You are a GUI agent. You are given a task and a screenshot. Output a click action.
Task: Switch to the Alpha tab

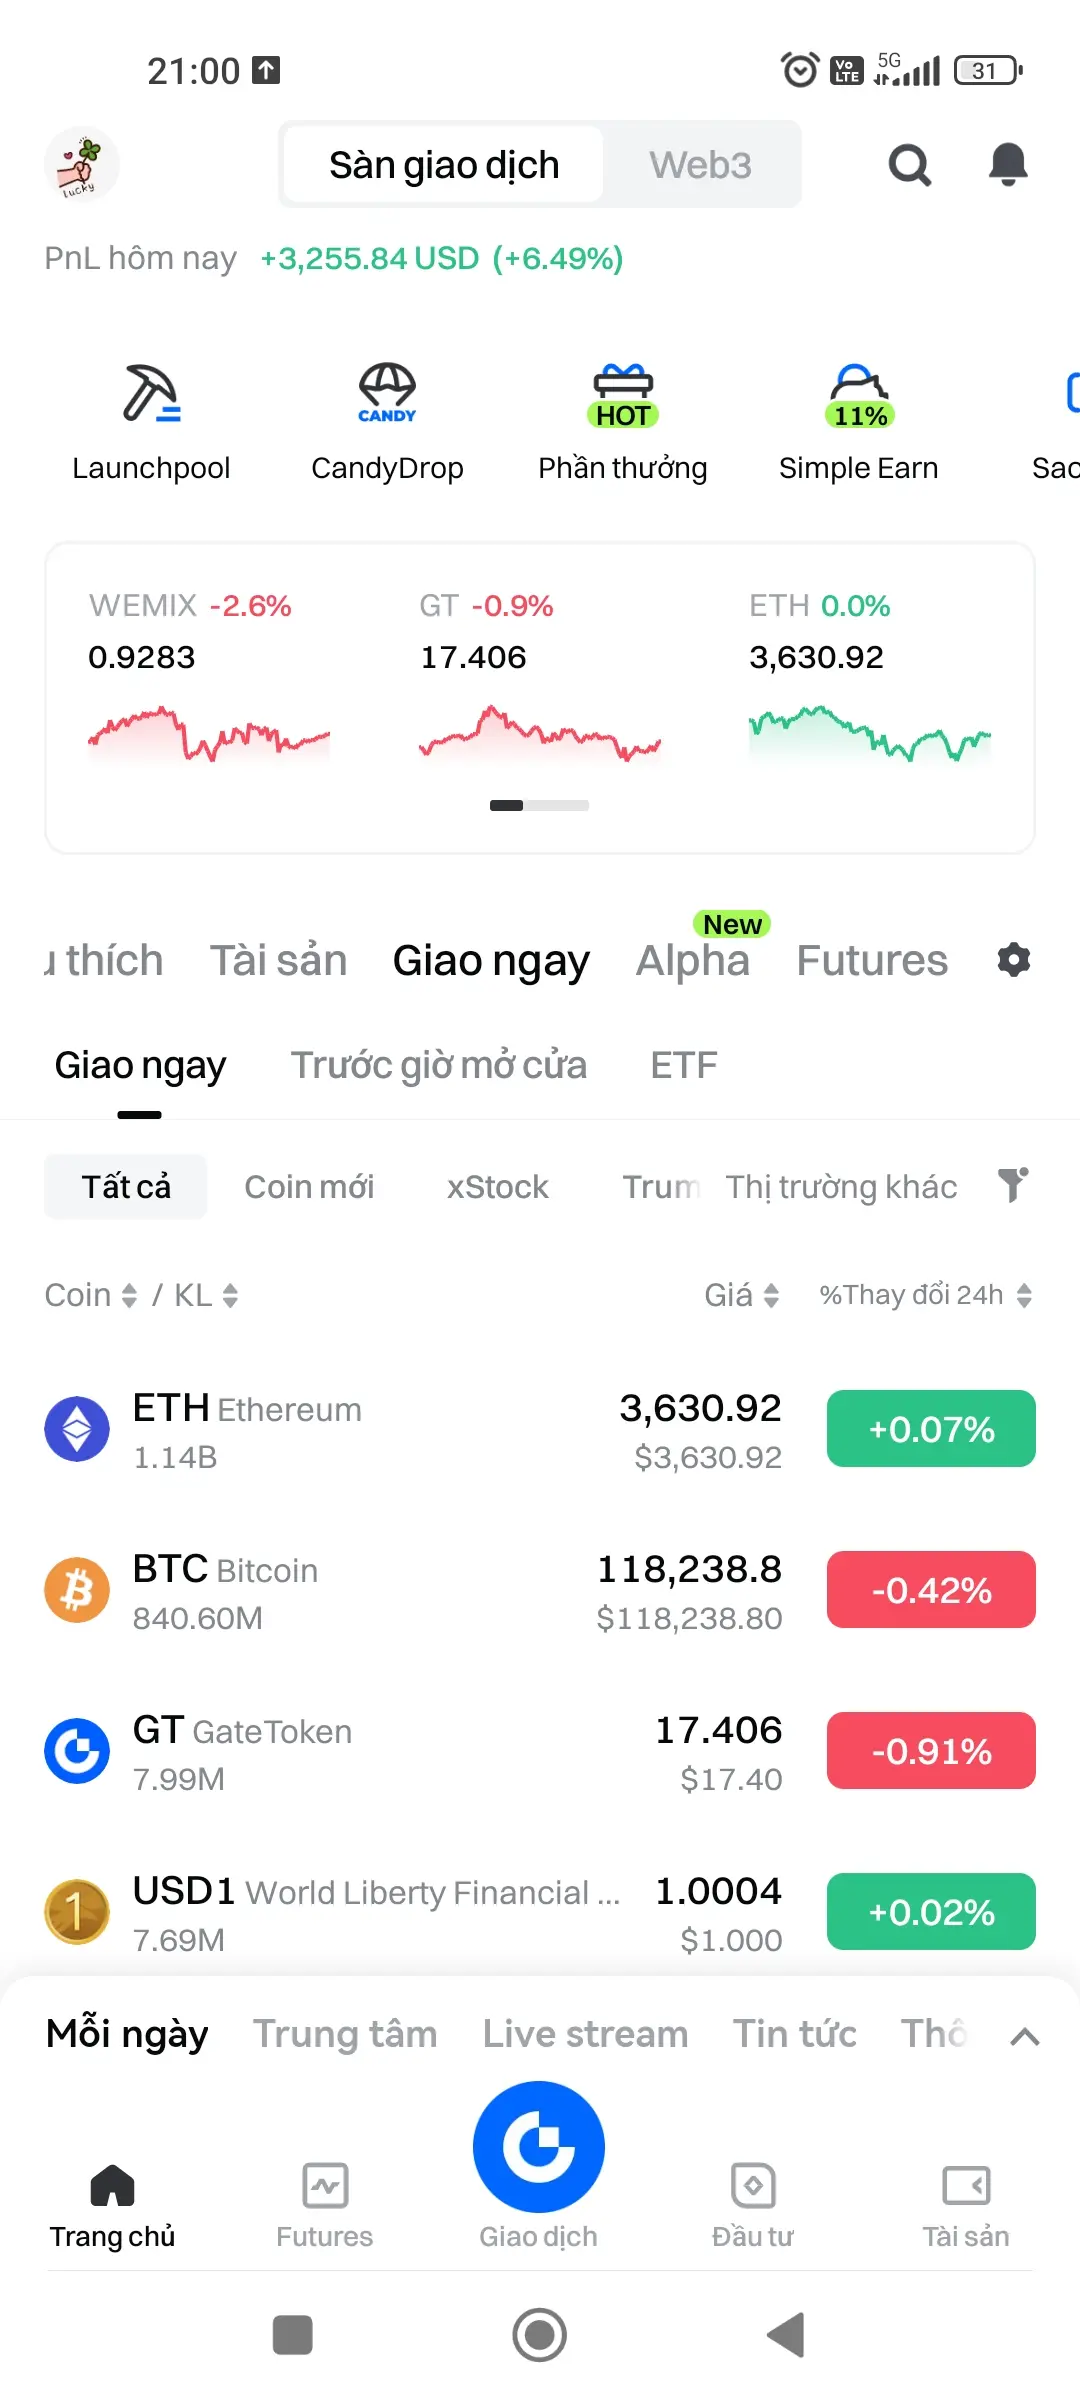693,960
